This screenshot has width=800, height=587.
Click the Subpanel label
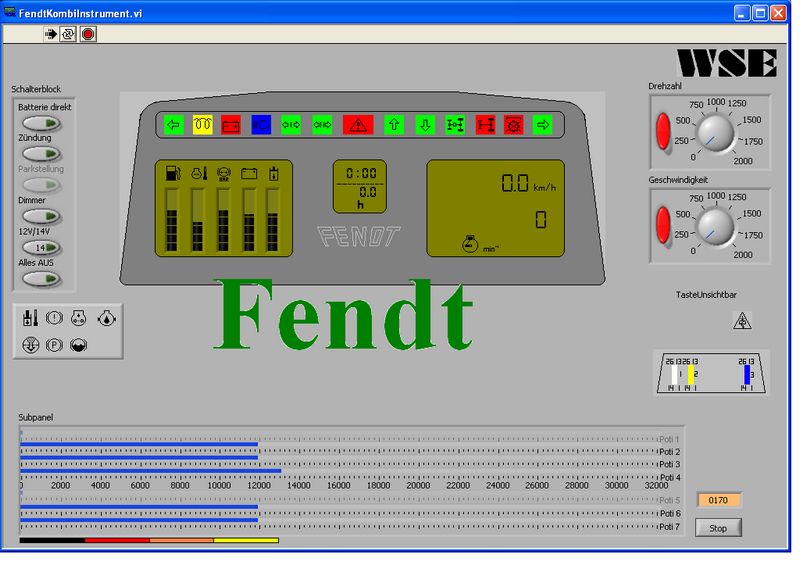[x=36, y=417]
